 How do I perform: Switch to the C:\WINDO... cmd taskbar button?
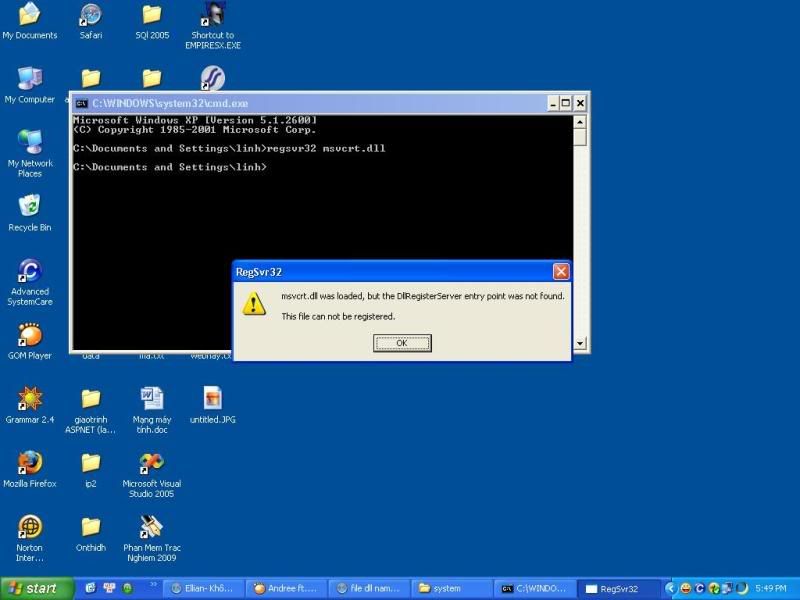(x=535, y=588)
